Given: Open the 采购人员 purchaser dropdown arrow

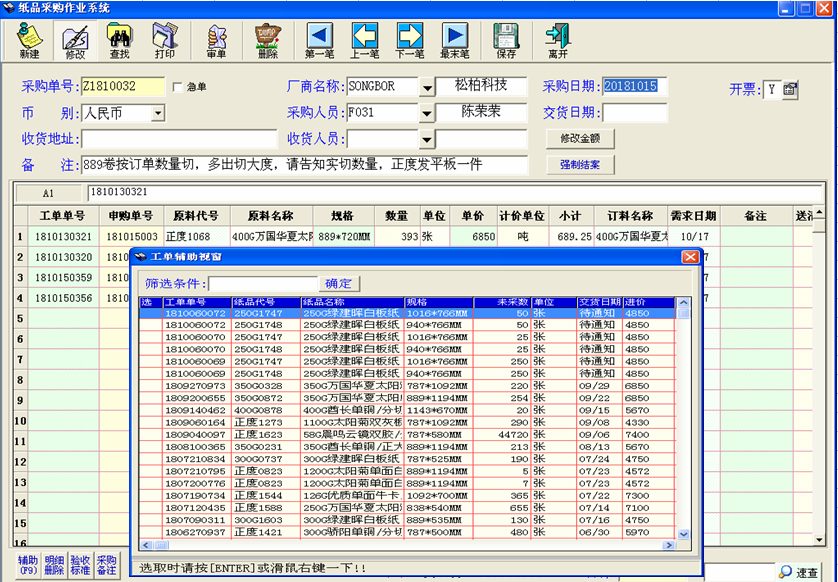Looking at the screenshot, I should [427, 114].
